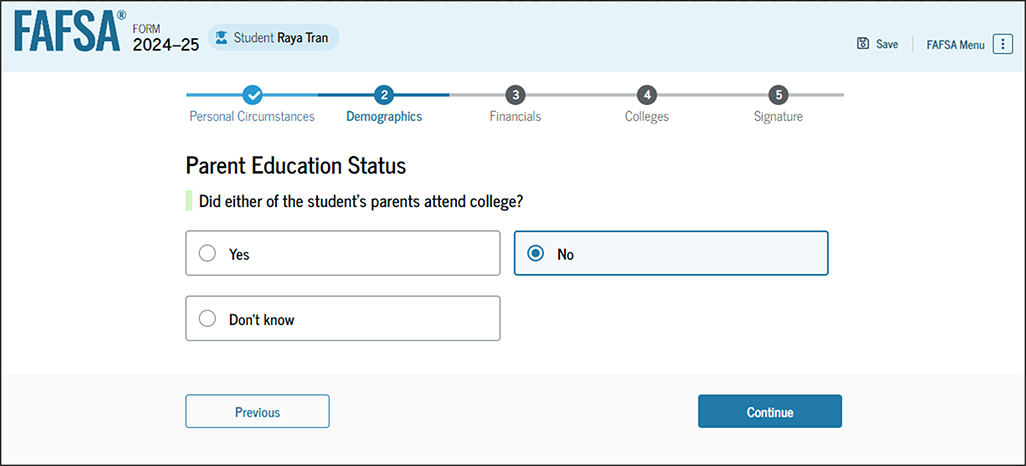Select the No radio option
Image resolution: width=1026 pixels, height=466 pixels.
pyautogui.click(x=536, y=254)
